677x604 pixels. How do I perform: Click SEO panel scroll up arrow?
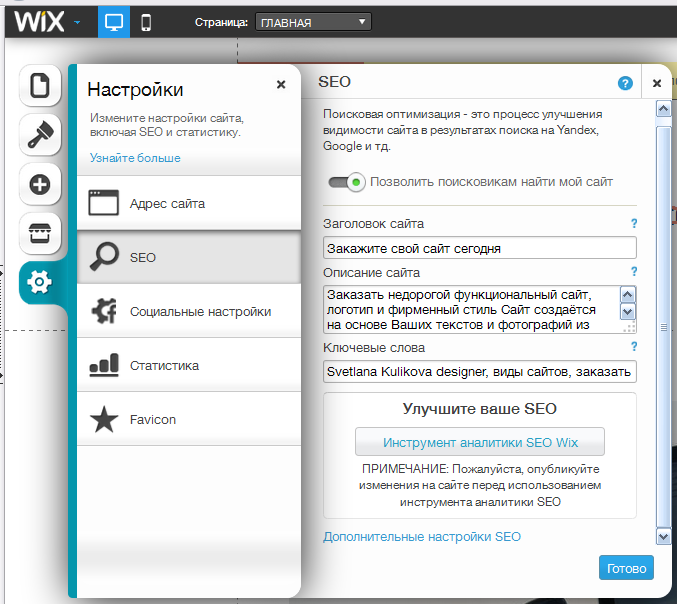tap(663, 108)
